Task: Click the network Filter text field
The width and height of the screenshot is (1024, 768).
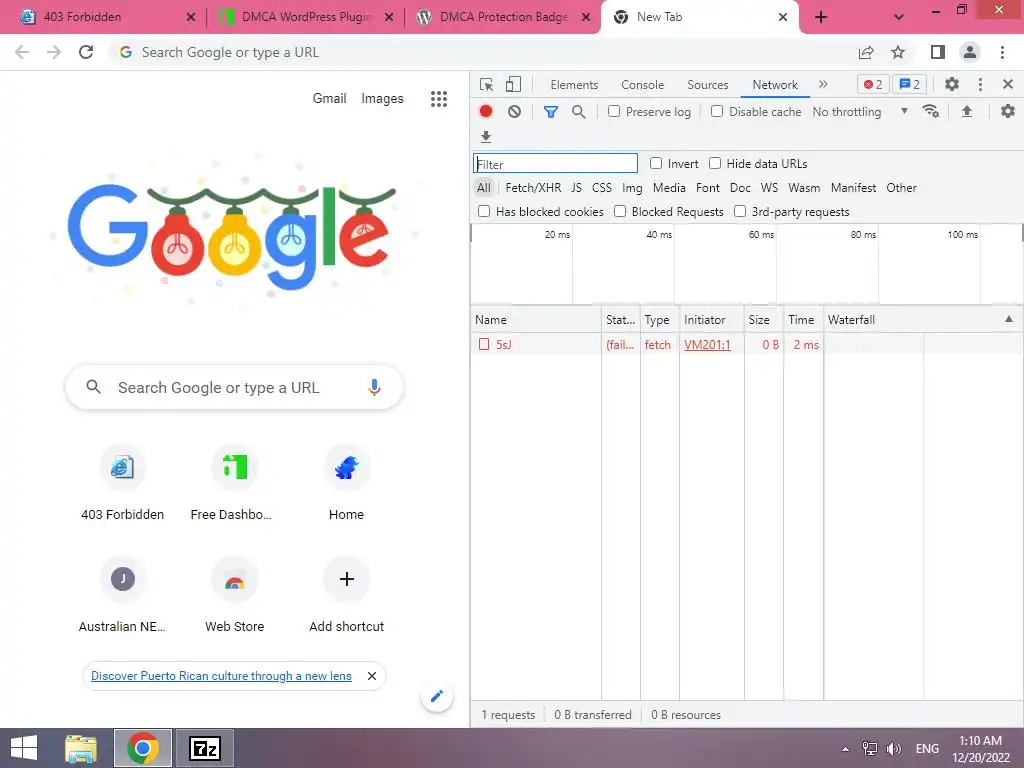Action: [555, 163]
